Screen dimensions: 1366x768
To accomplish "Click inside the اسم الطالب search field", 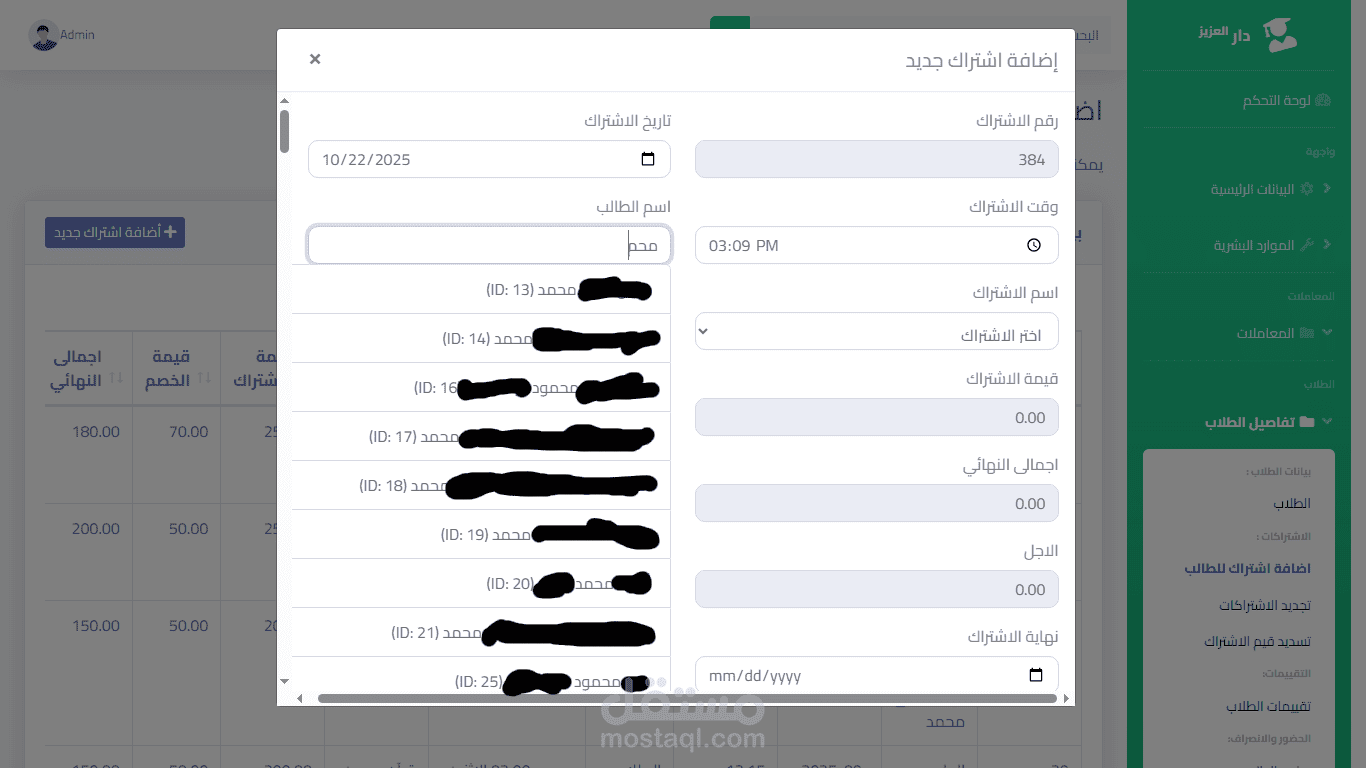I will [x=489, y=245].
